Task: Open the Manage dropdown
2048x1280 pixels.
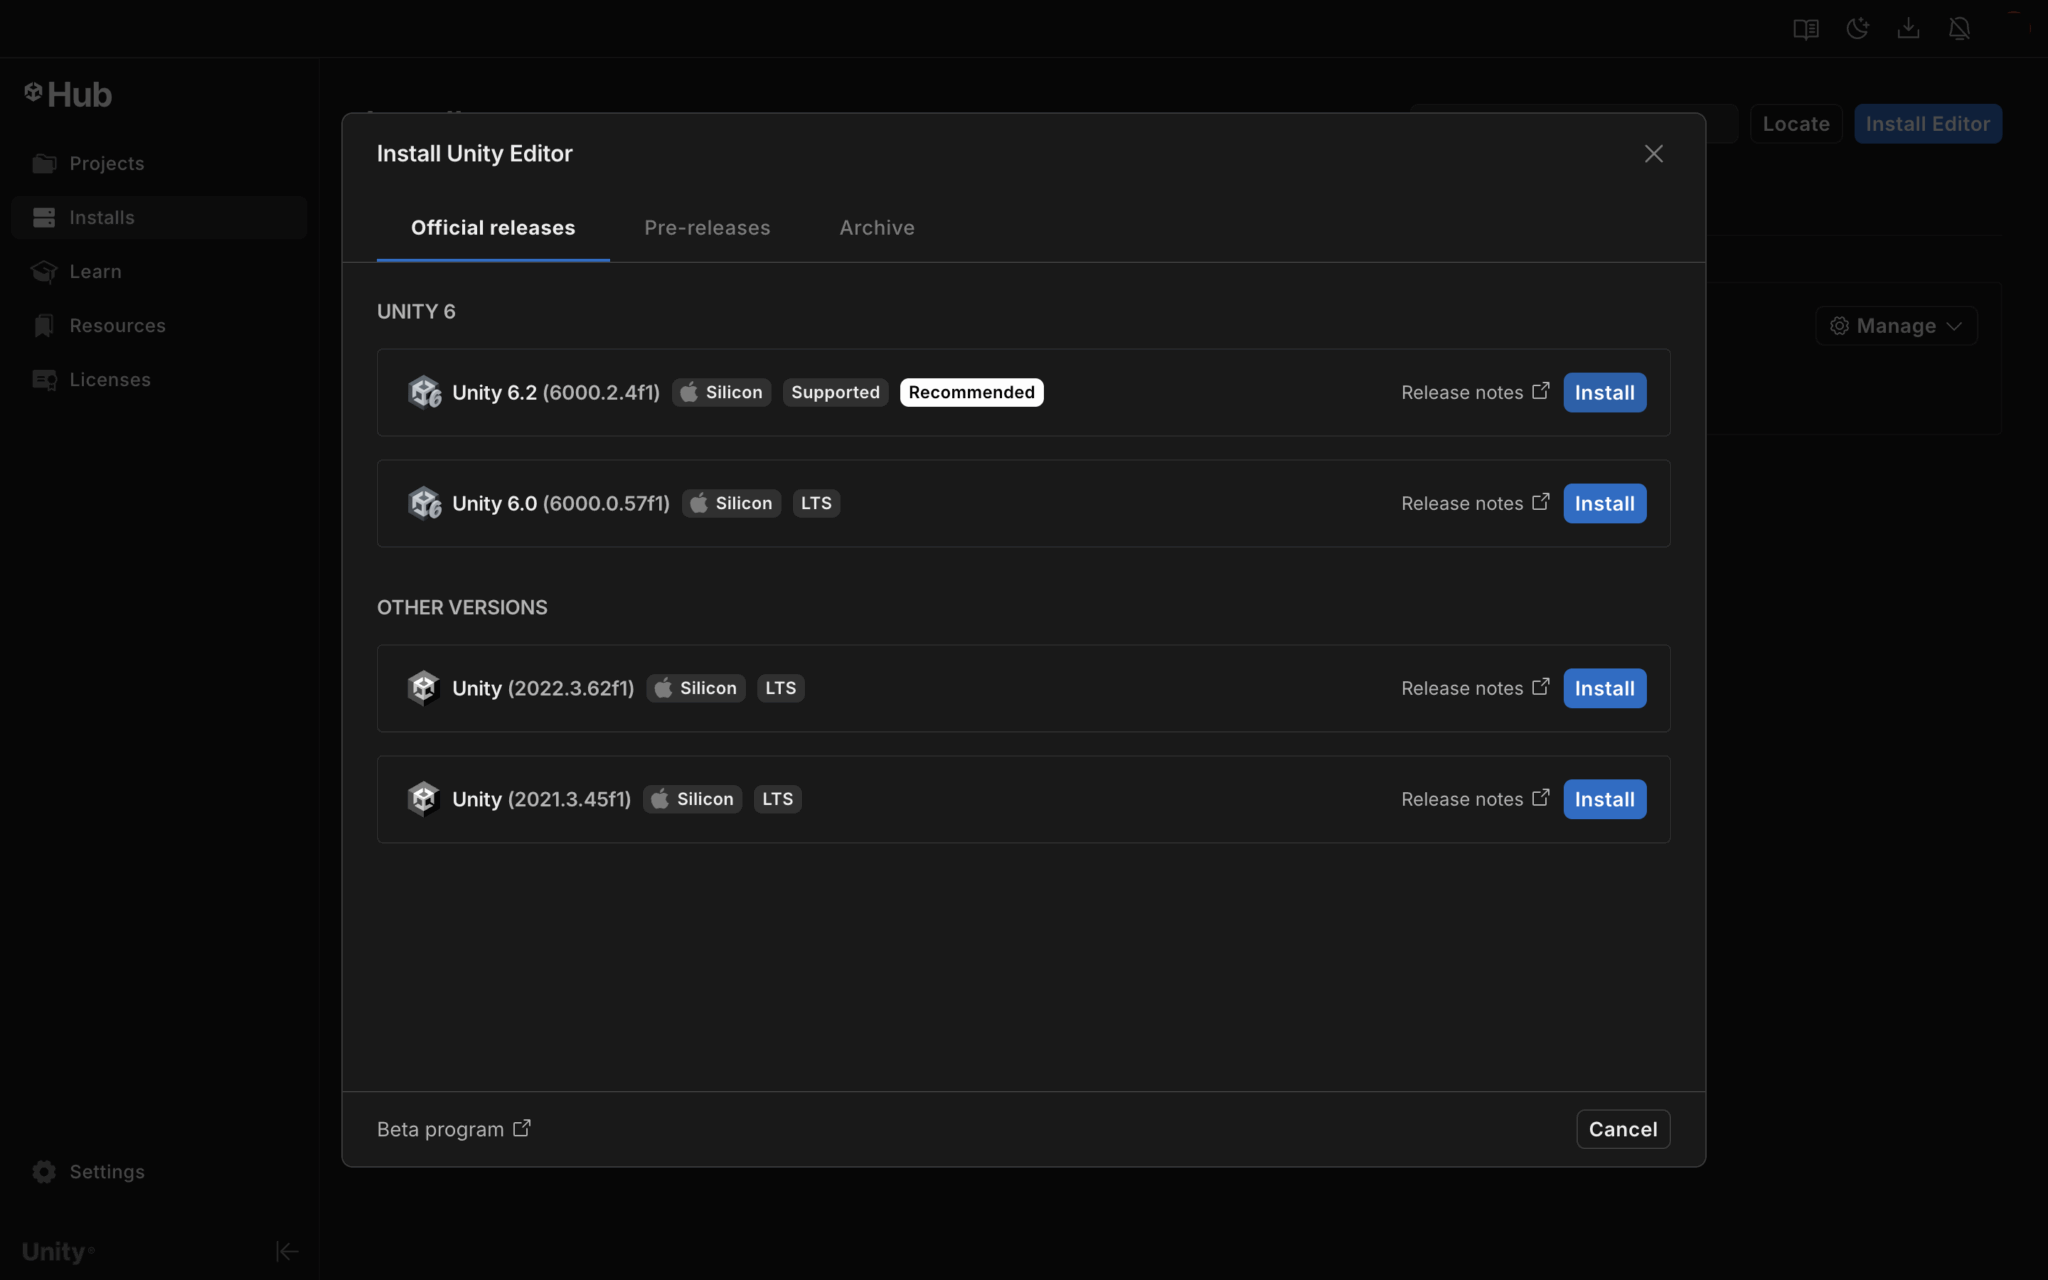Action: (x=1895, y=325)
